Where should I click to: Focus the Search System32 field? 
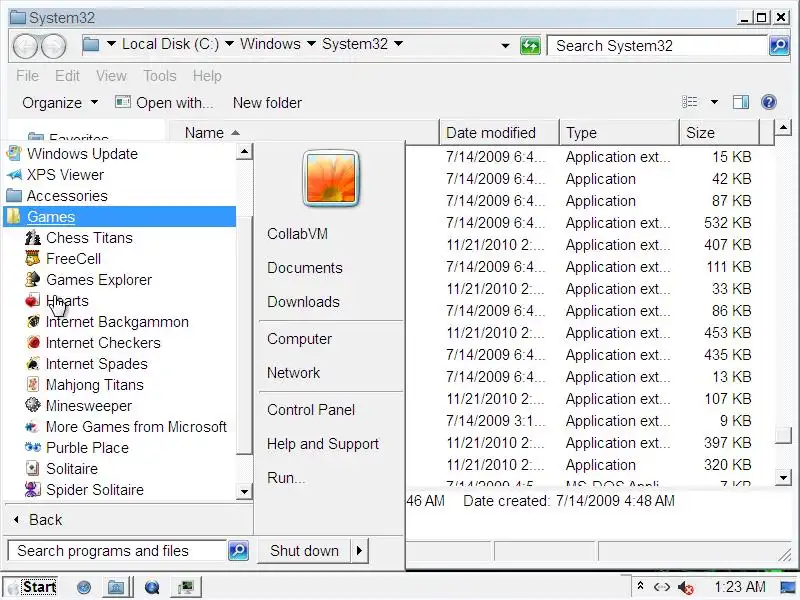tap(657, 46)
